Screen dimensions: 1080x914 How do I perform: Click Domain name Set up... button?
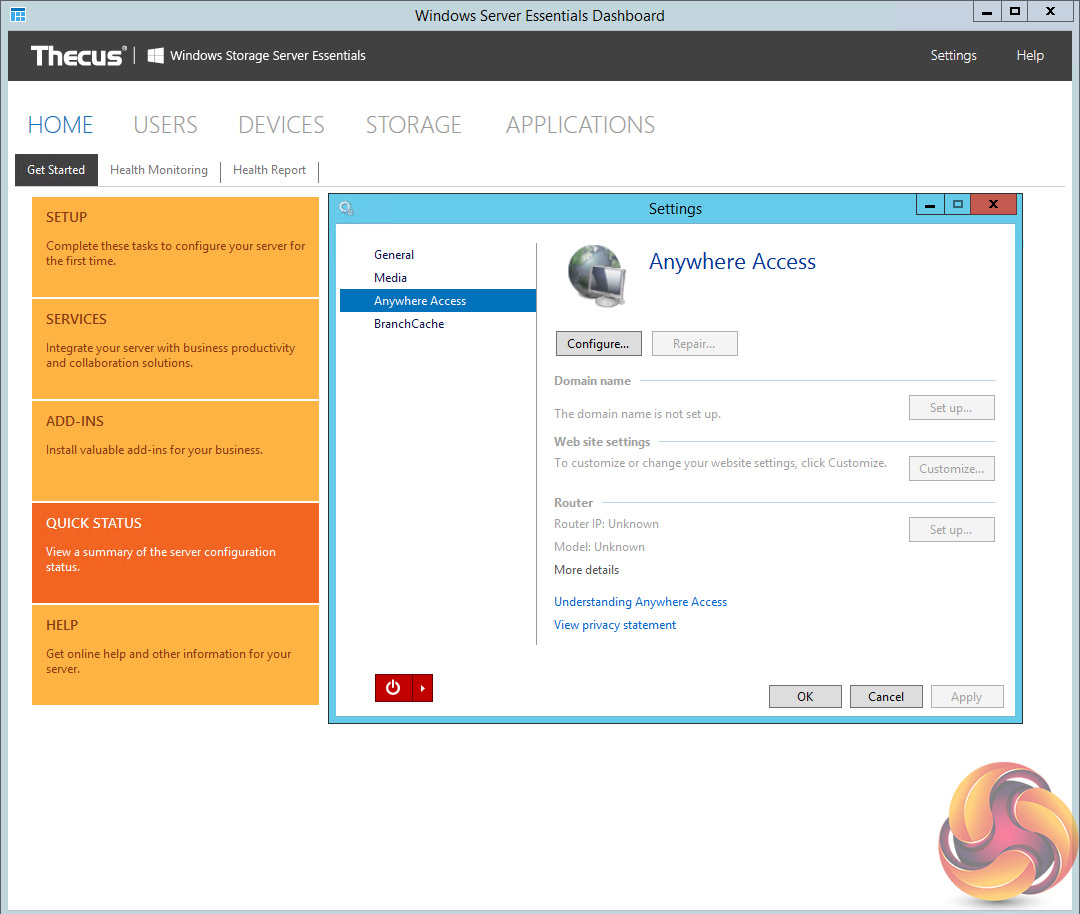[x=951, y=408]
